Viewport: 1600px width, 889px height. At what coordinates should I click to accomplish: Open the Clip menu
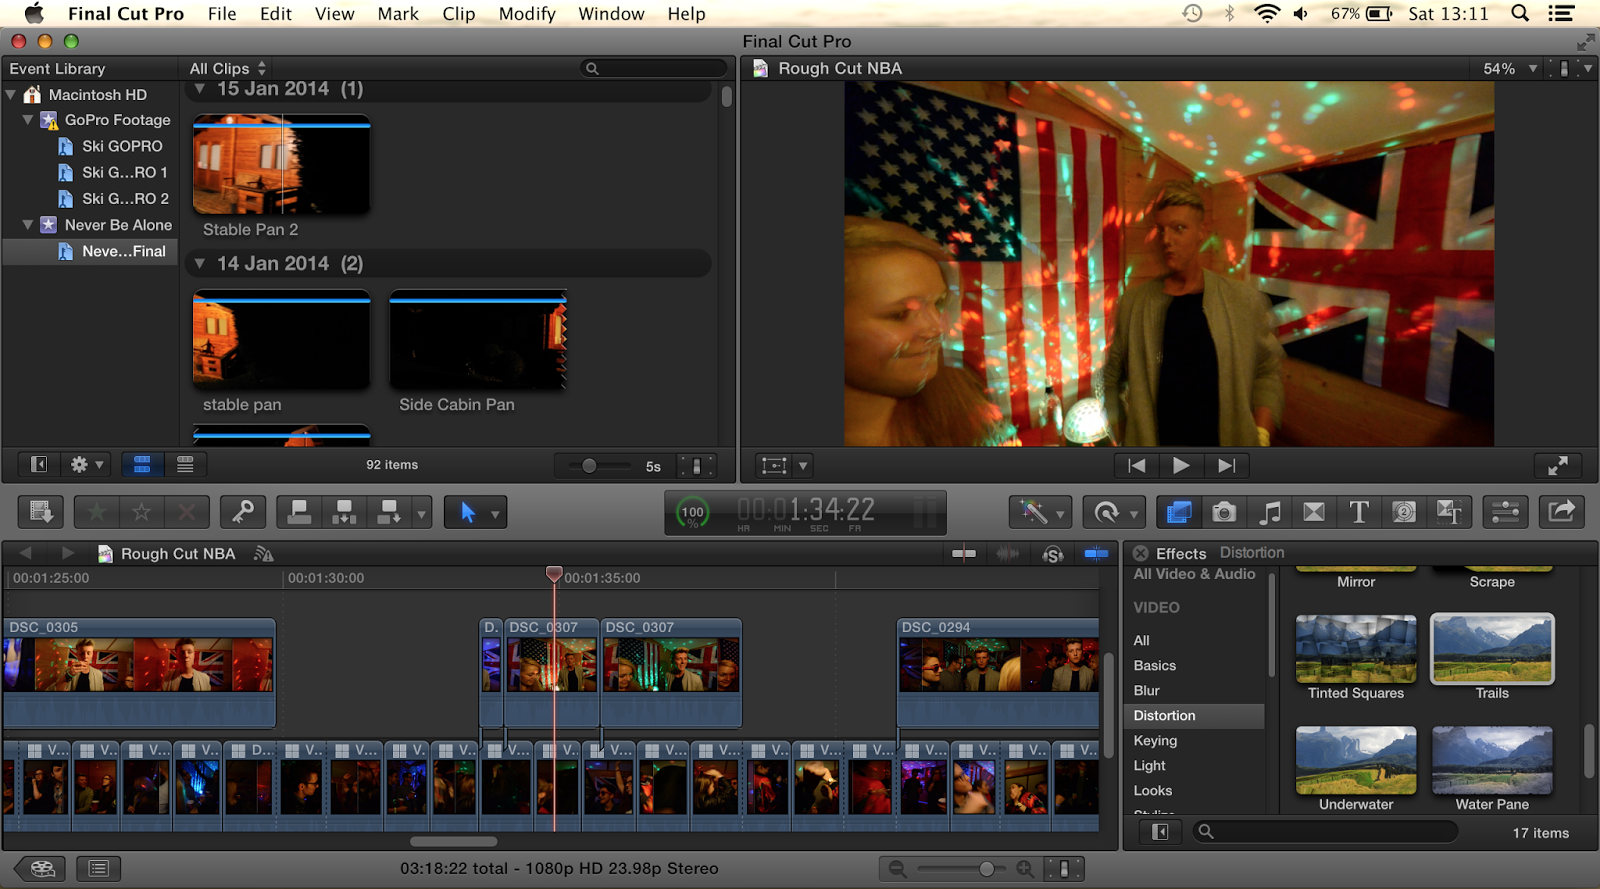pyautogui.click(x=459, y=14)
